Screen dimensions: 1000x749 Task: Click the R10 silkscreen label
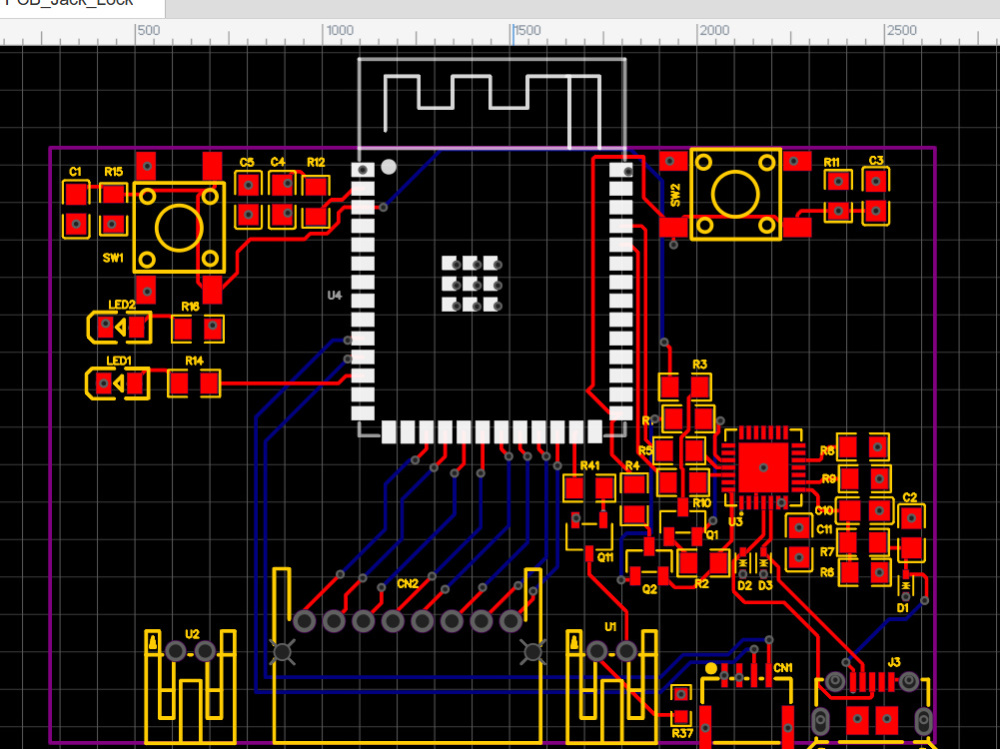702,503
